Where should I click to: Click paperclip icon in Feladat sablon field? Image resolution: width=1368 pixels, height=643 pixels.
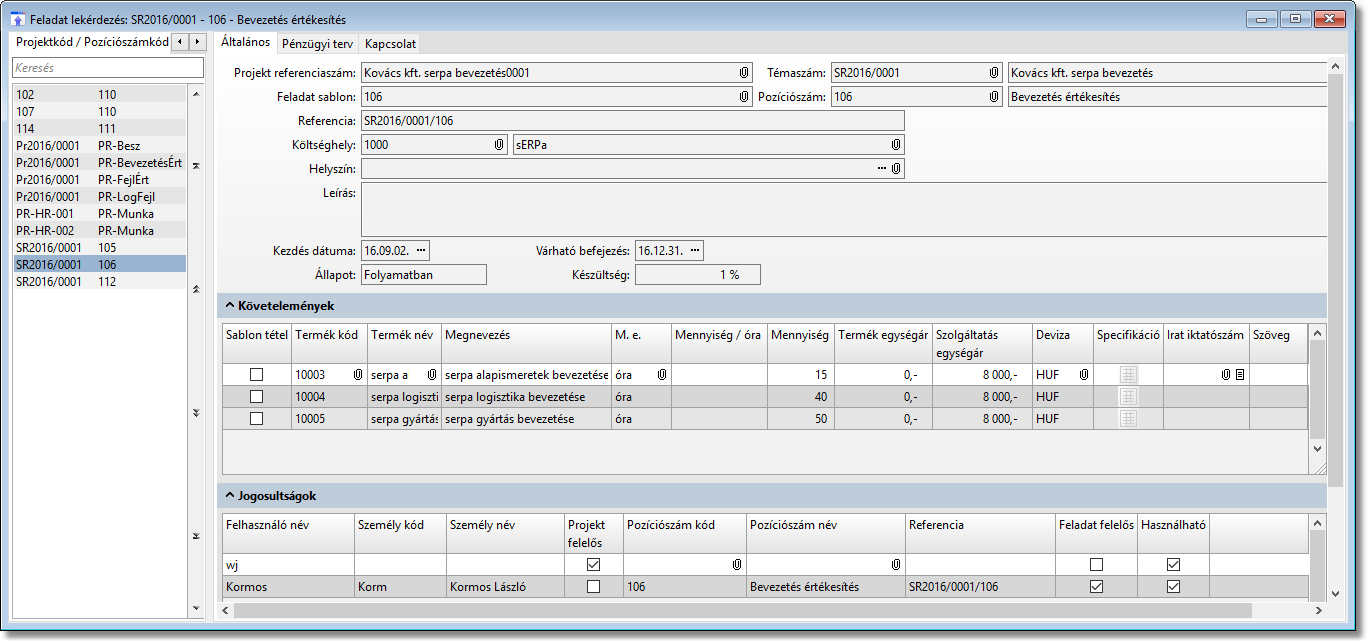(744, 97)
